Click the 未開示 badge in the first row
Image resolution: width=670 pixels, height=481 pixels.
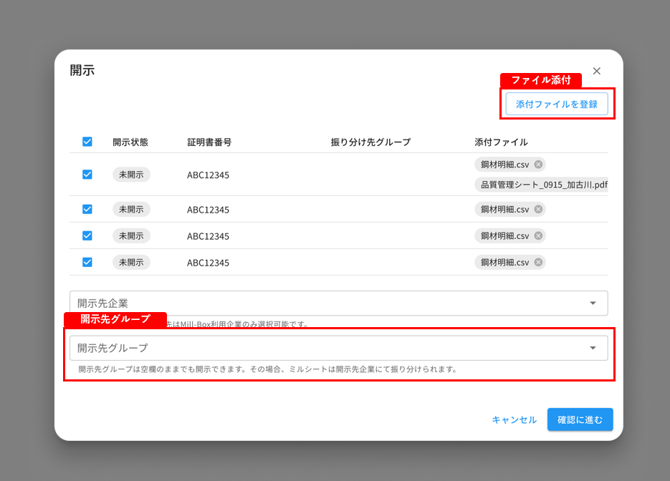[131, 175]
